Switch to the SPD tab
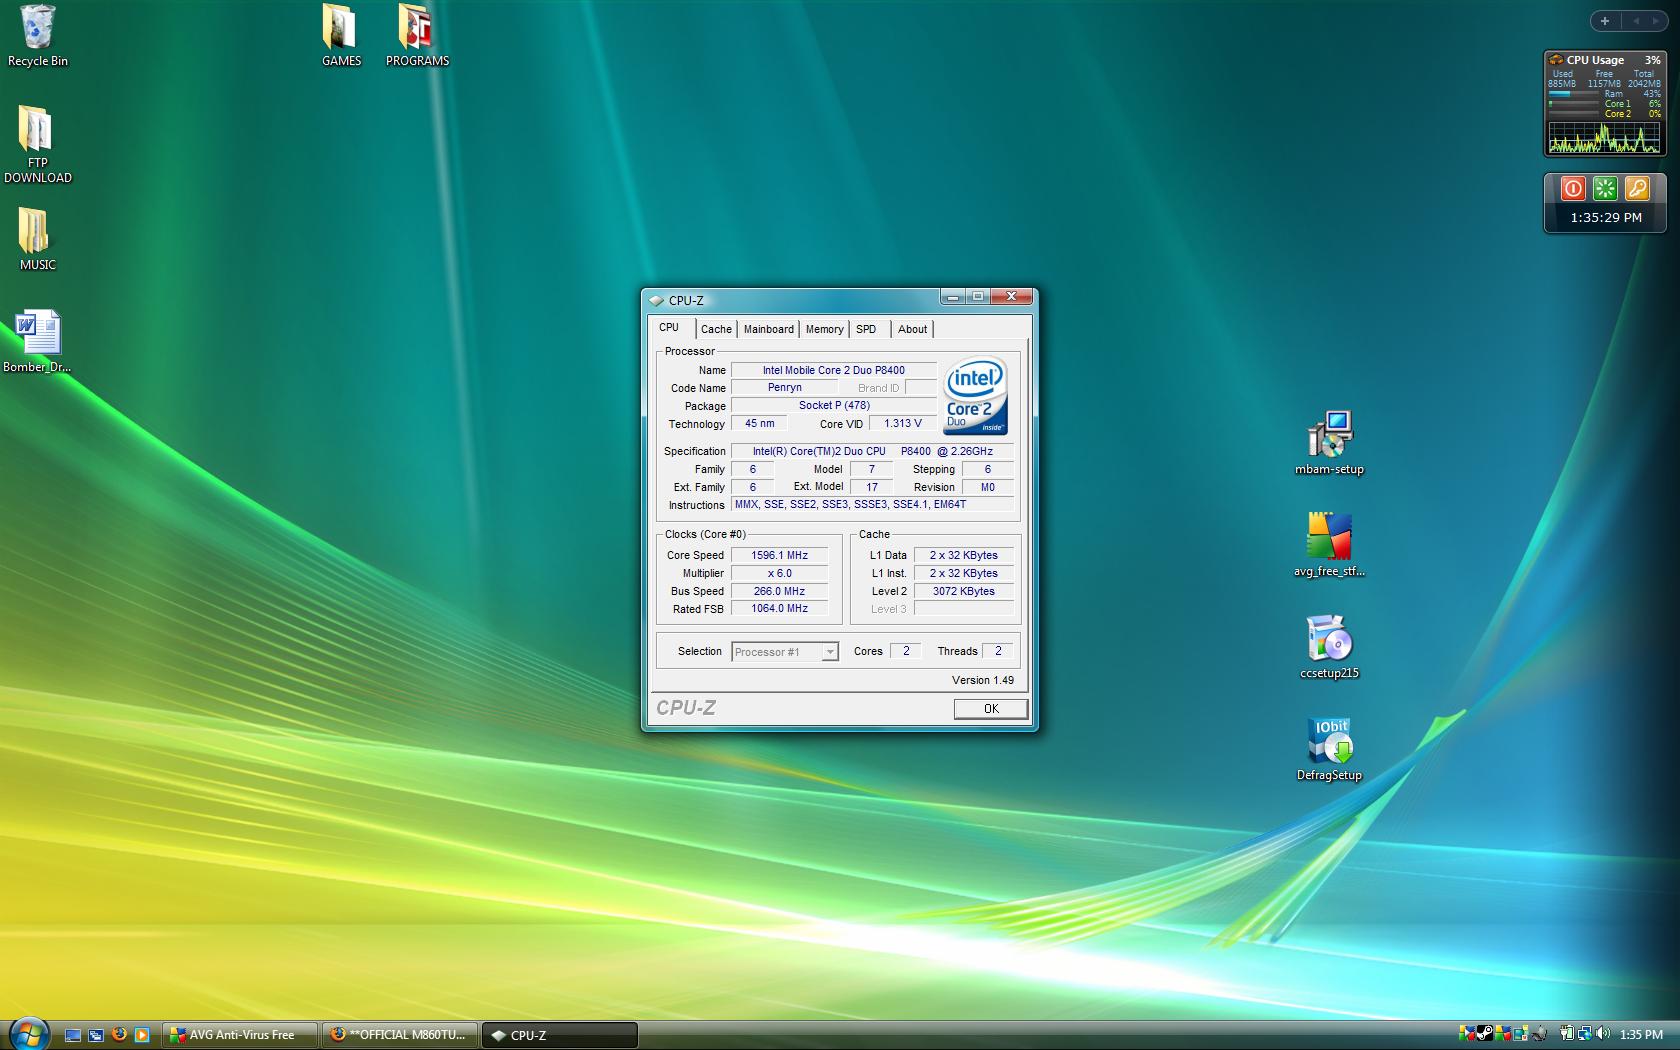Viewport: 1680px width, 1050px height. [866, 329]
